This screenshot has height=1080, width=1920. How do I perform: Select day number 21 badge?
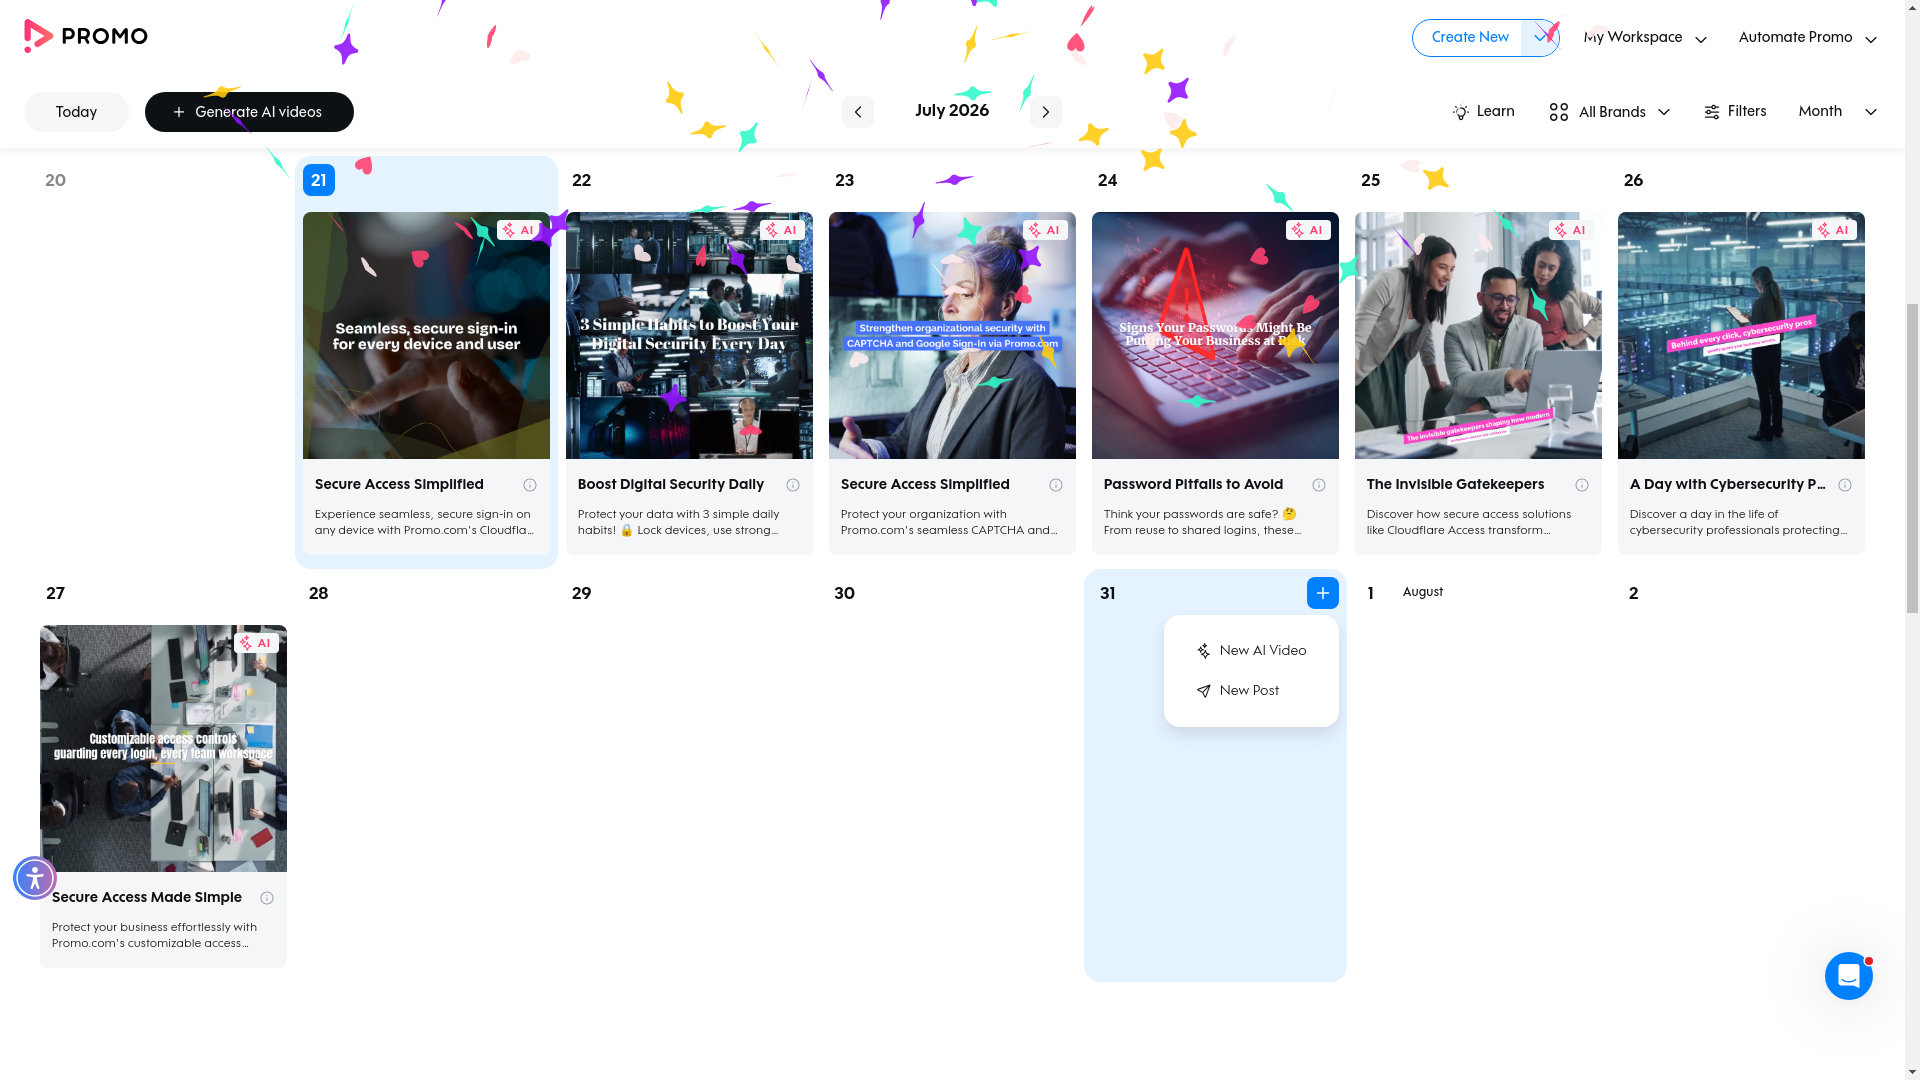(x=318, y=180)
